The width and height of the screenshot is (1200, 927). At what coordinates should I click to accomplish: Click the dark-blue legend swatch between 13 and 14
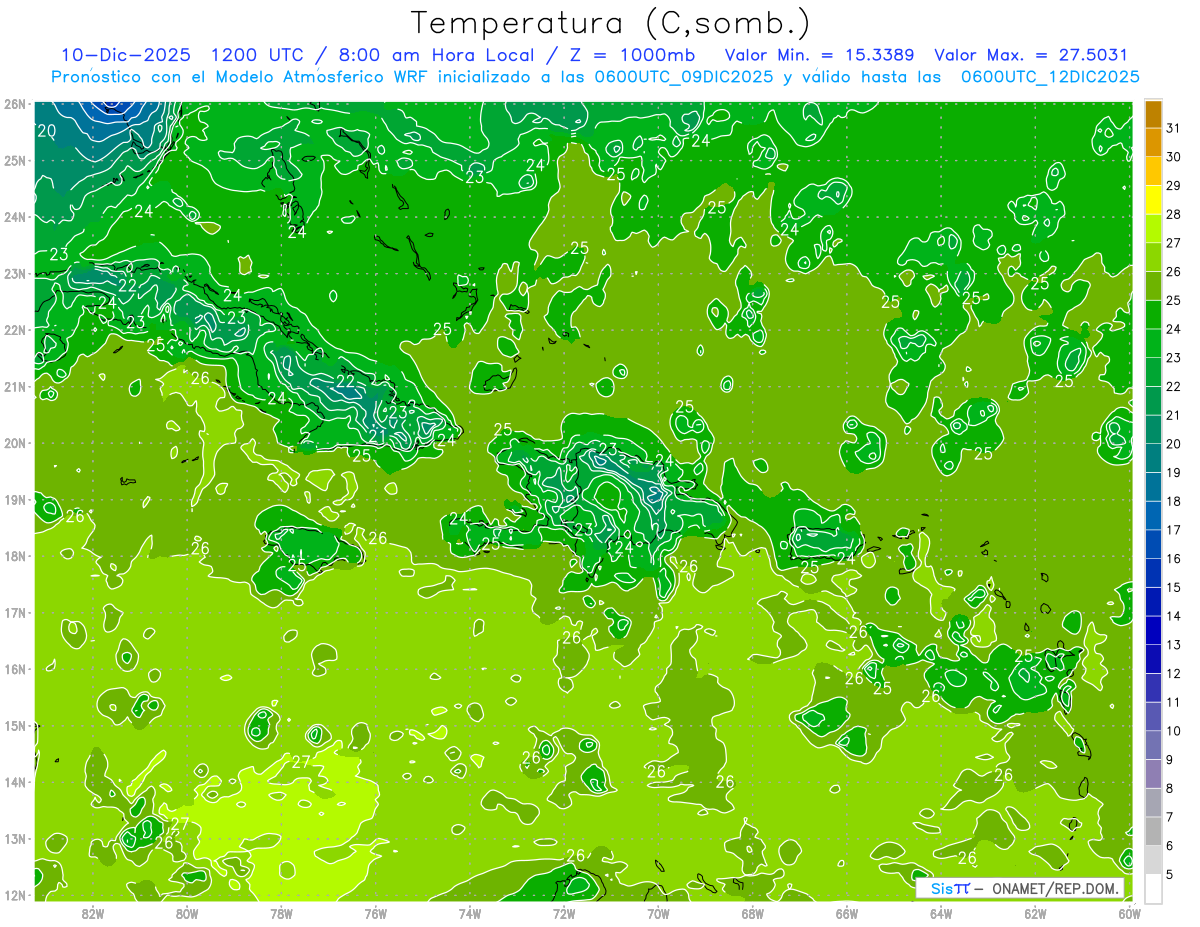click(1153, 630)
